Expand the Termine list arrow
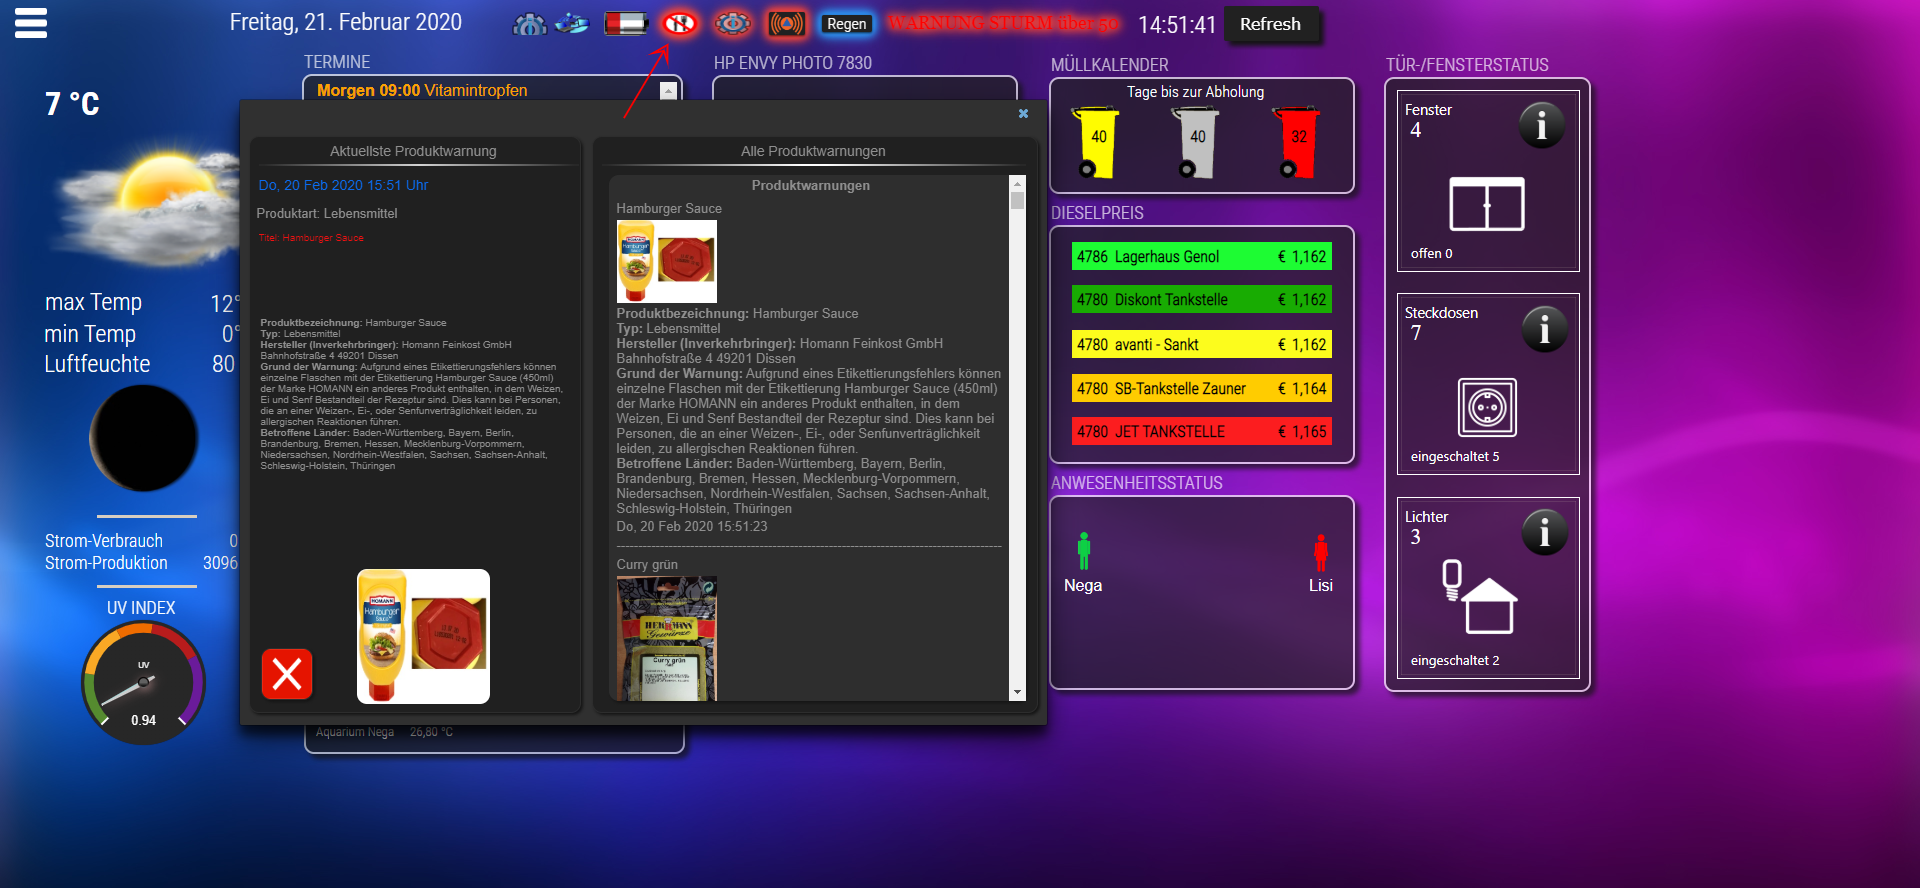Image resolution: width=1920 pixels, height=888 pixels. pos(669,91)
